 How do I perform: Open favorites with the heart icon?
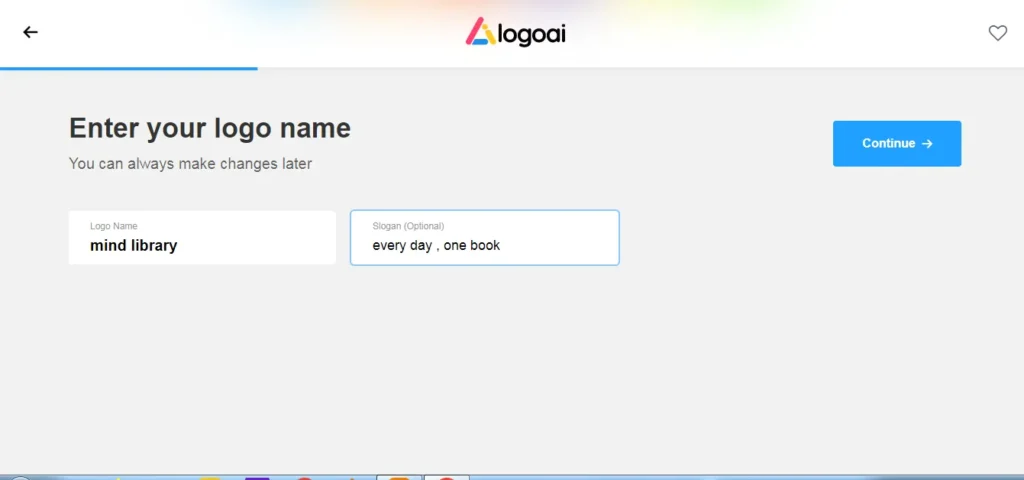point(997,33)
